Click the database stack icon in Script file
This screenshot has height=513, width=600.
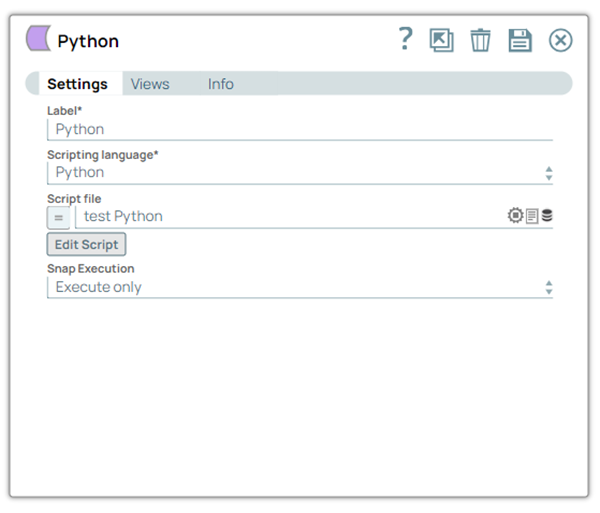[547, 216]
